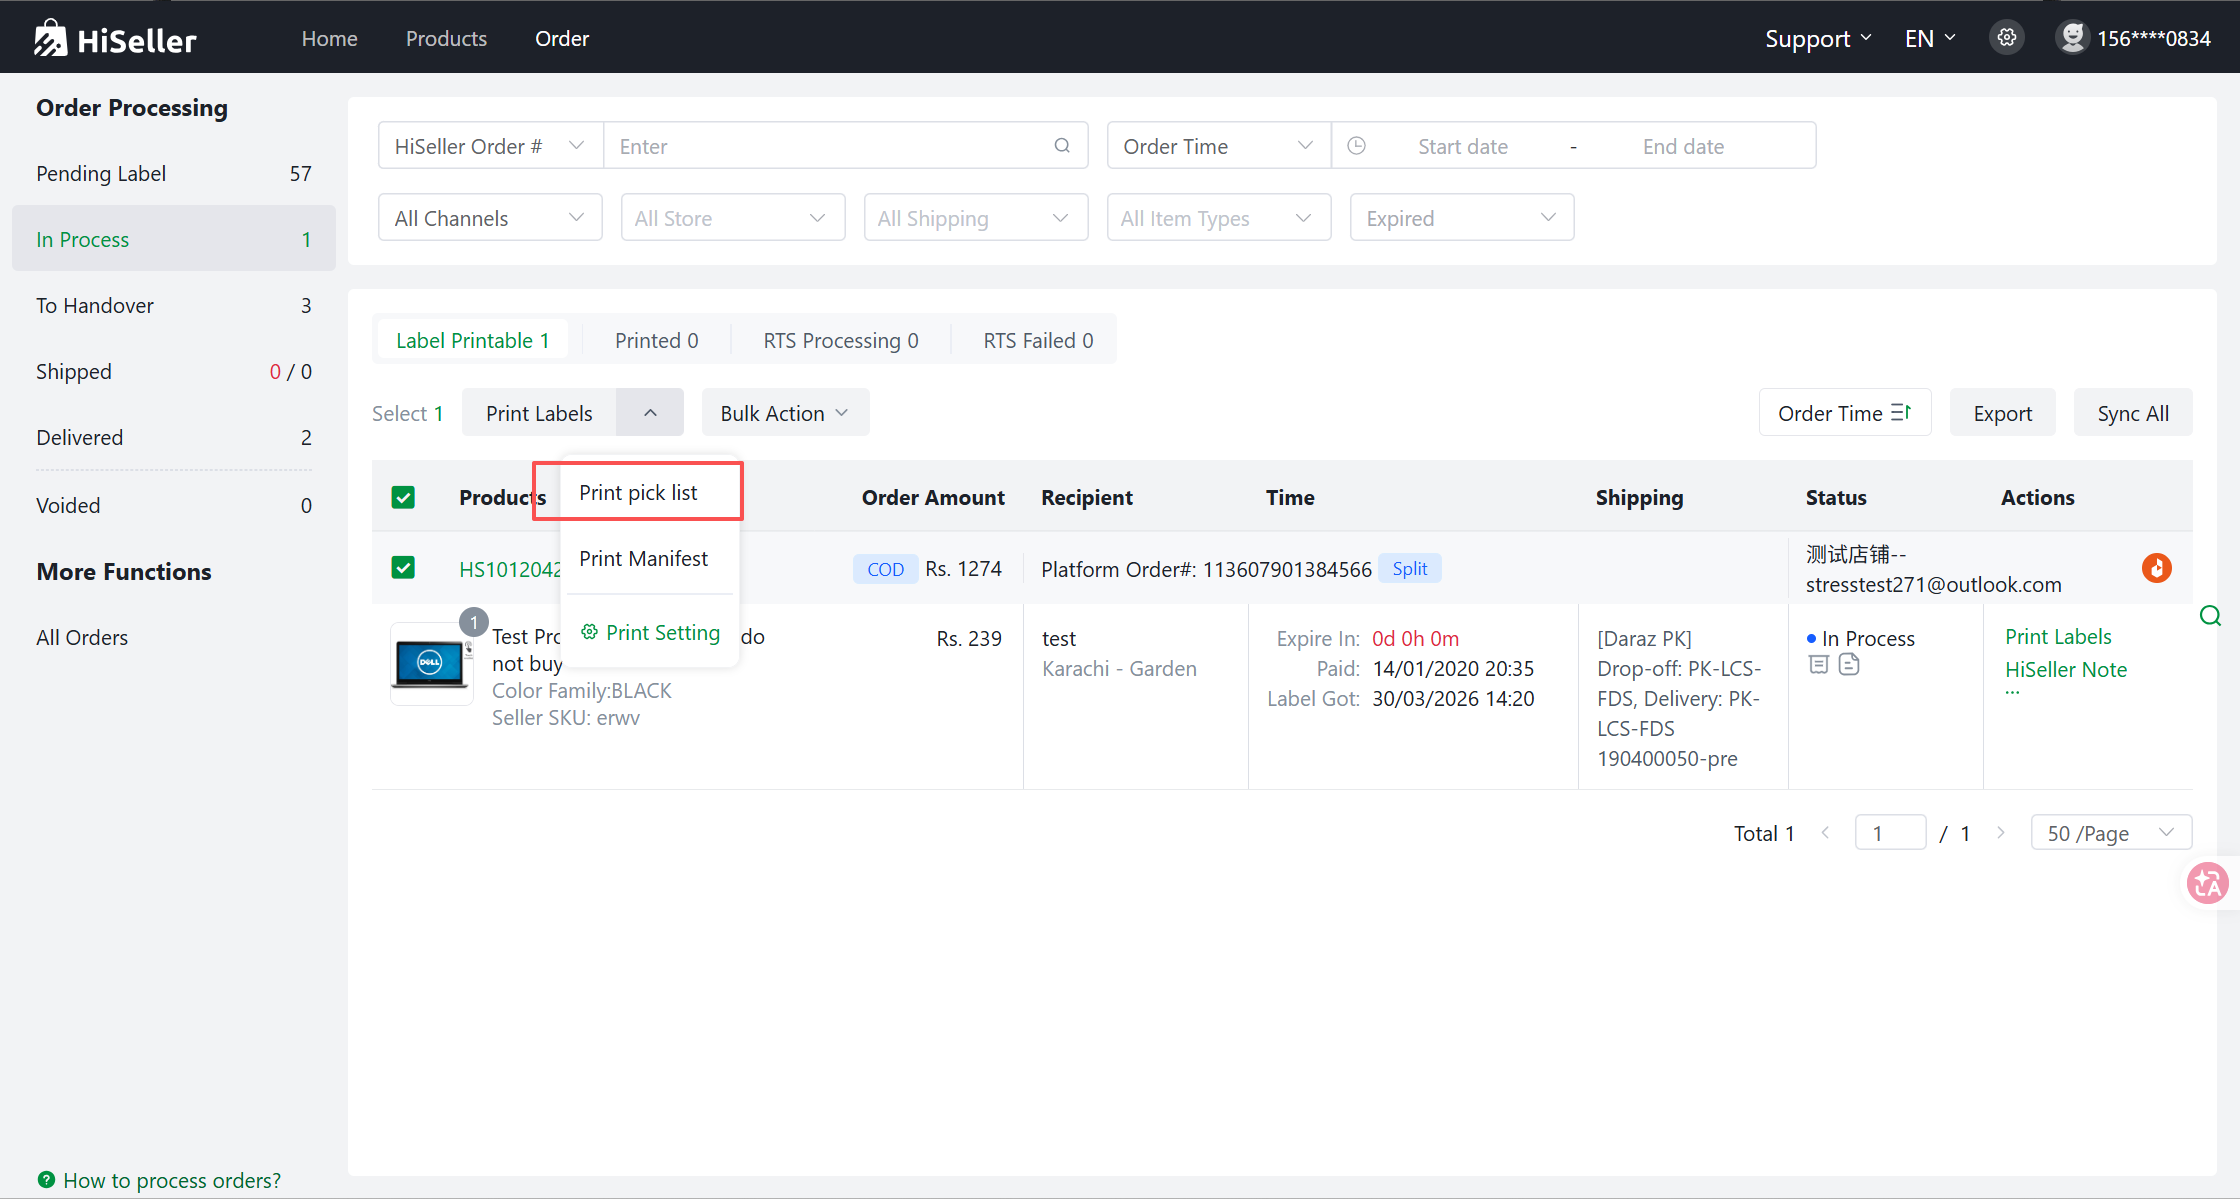Select Print pick list menu option
Image resolution: width=2240 pixels, height=1199 pixels.
pos(638,492)
